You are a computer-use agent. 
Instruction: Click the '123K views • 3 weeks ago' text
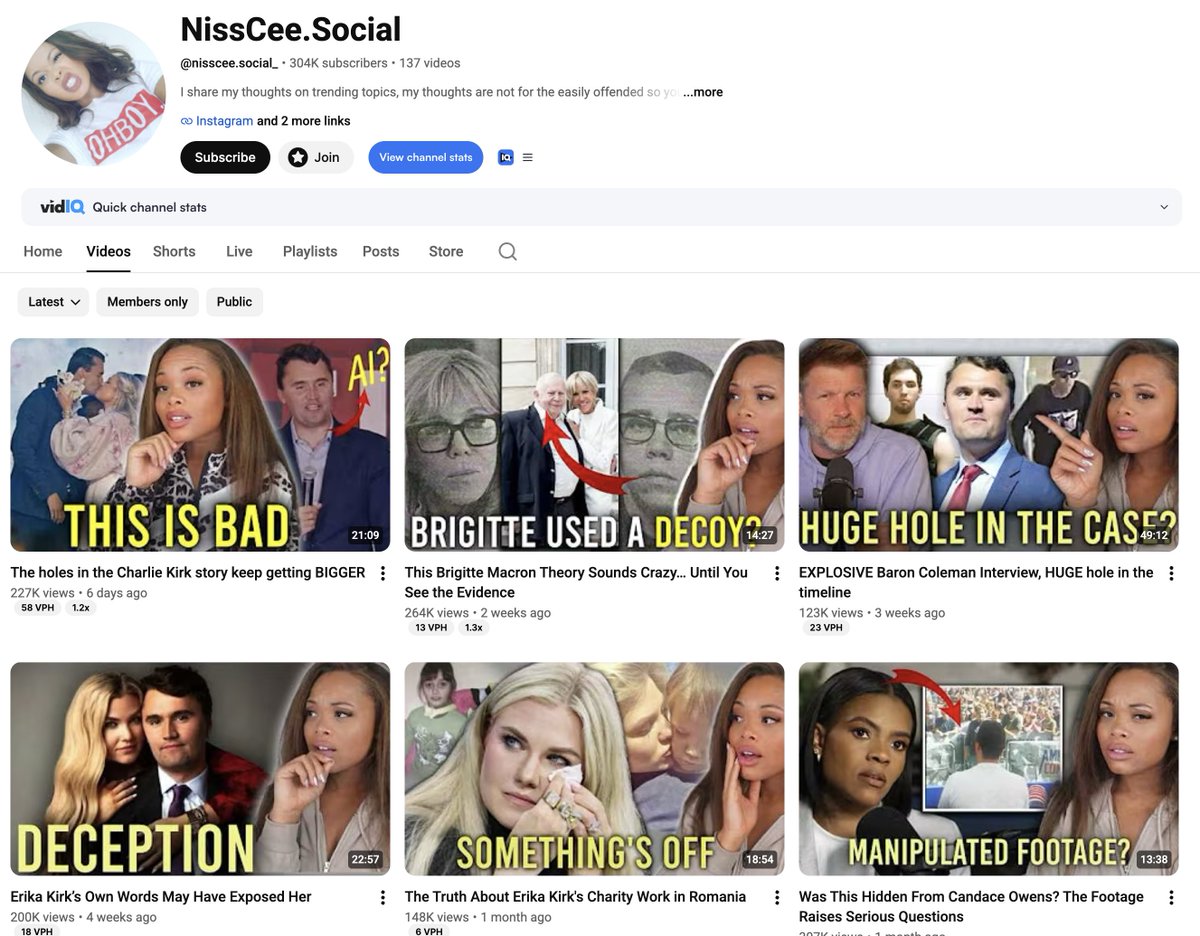pos(872,613)
